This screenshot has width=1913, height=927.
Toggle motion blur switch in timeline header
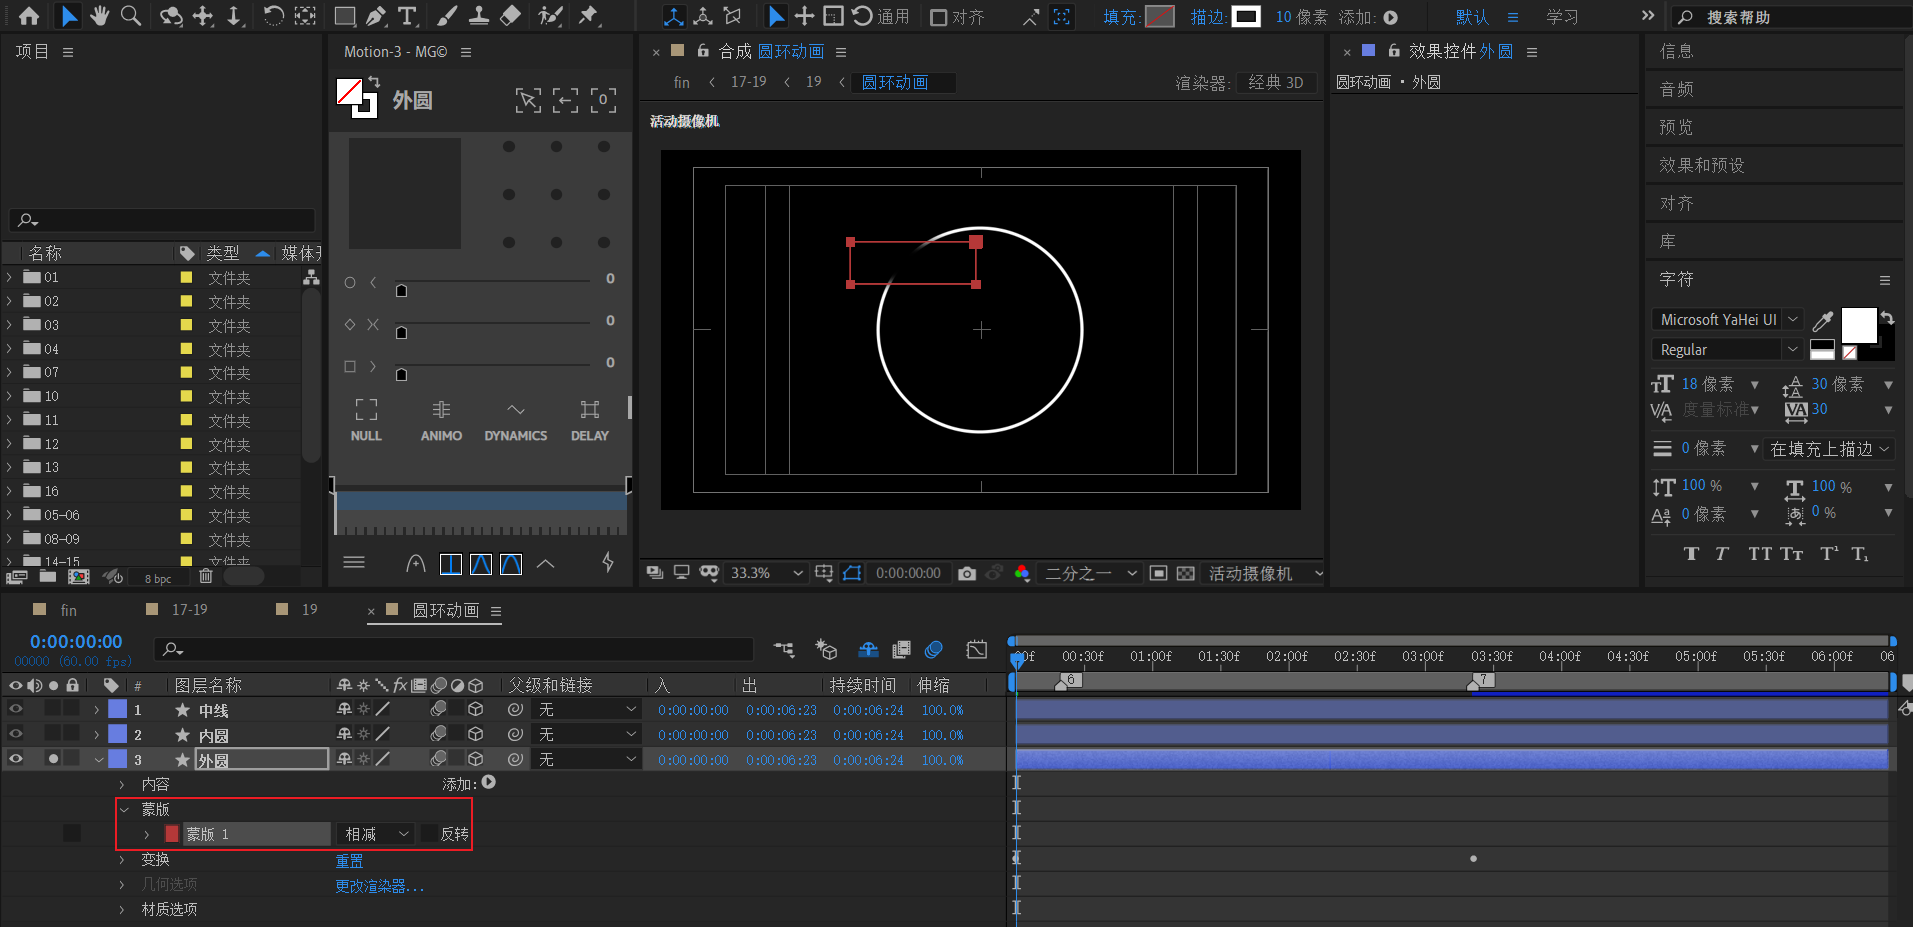pos(934,650)
